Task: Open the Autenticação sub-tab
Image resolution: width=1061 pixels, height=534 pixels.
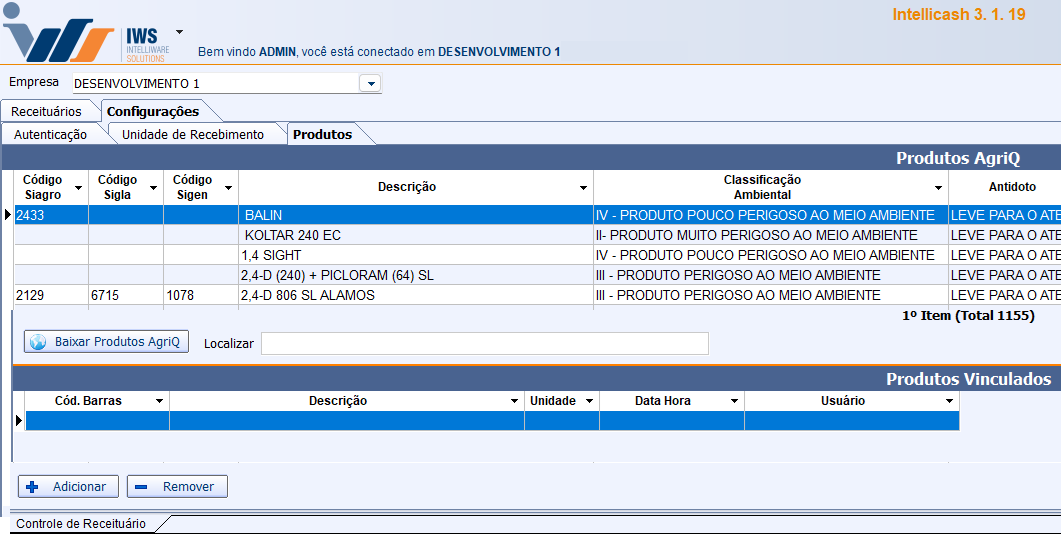Action: point(50,134)
